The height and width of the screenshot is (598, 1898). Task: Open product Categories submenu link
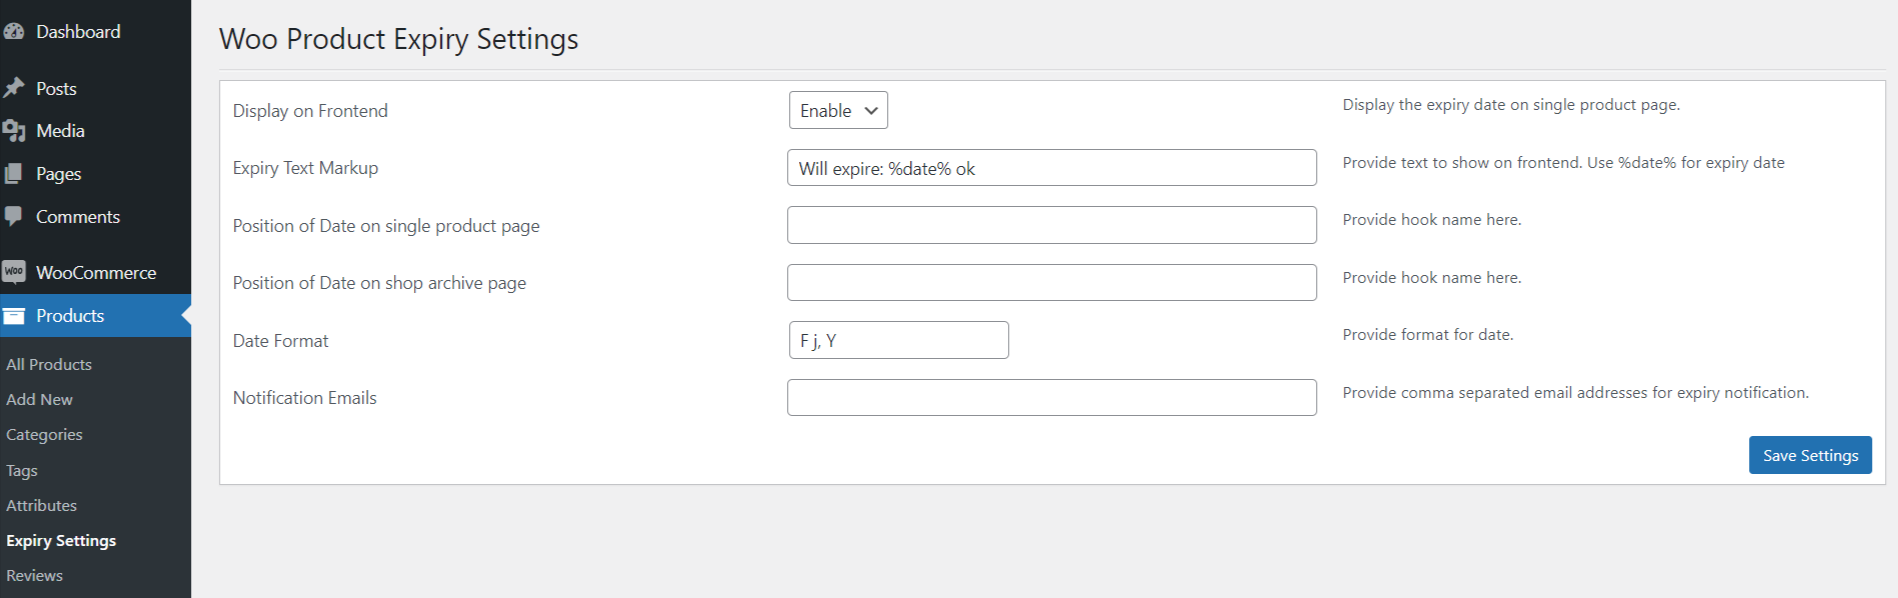pyautogui.click(x=44, y=435)
